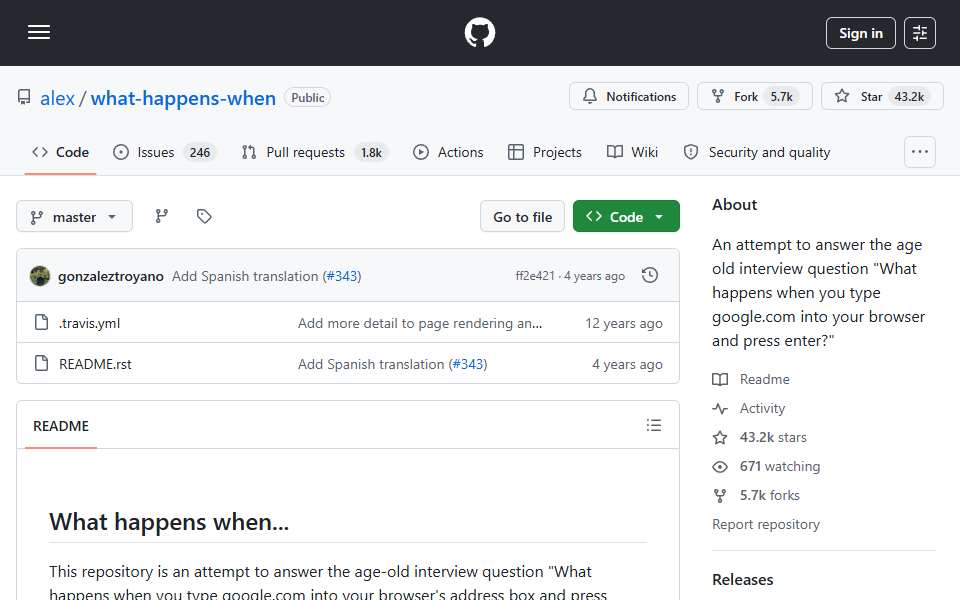Fork the repository
The image size is (960, 600).
point(755,96)
